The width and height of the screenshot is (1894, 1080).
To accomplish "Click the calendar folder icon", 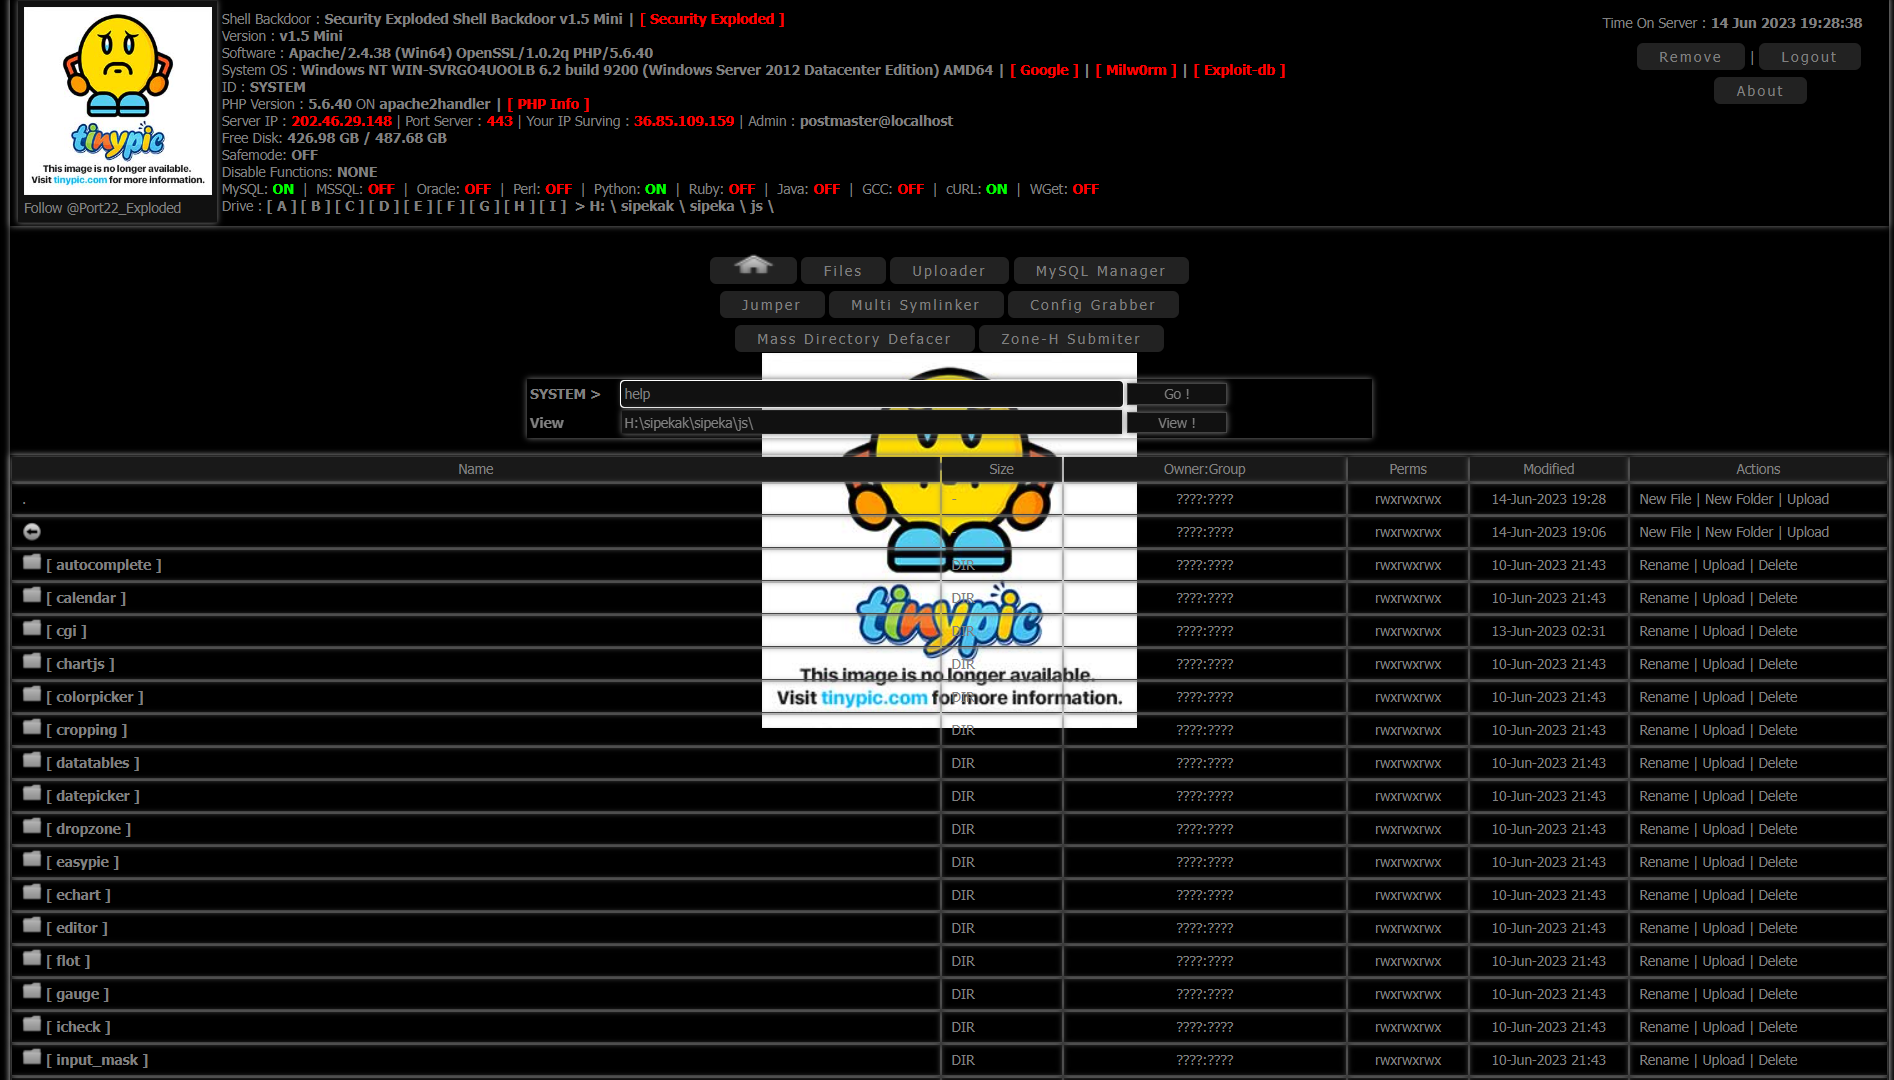I will tap(32, 596).
